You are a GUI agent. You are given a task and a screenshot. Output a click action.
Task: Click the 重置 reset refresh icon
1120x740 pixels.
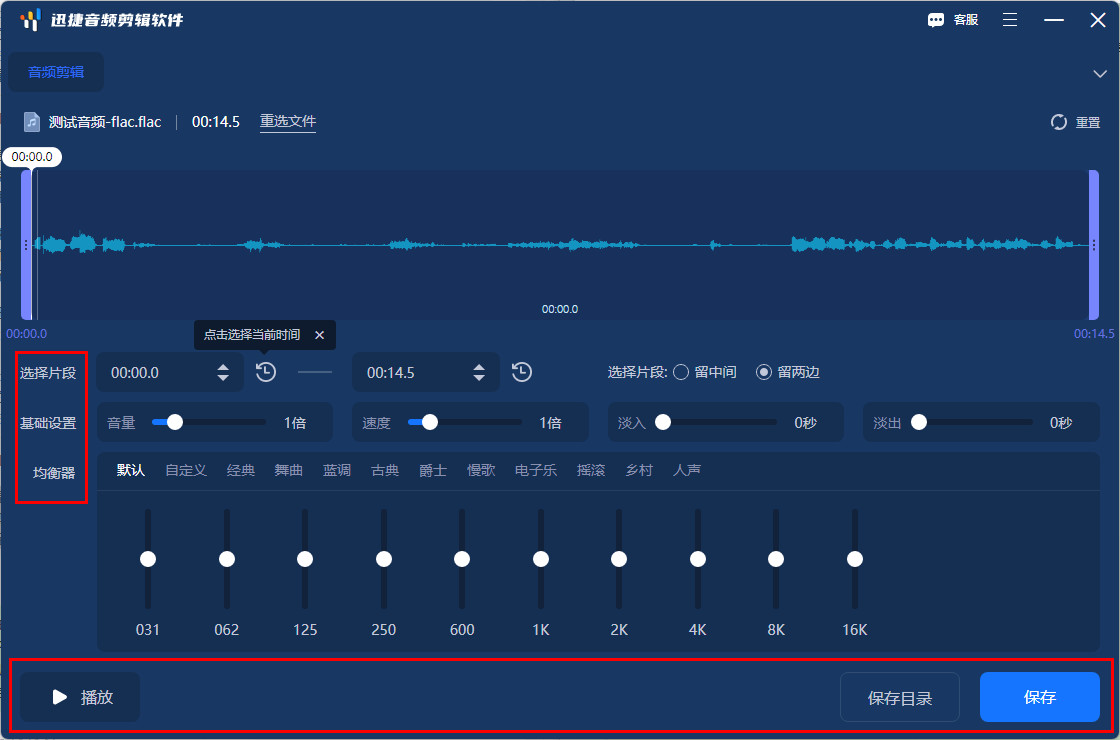click(x=1059, y=122)
